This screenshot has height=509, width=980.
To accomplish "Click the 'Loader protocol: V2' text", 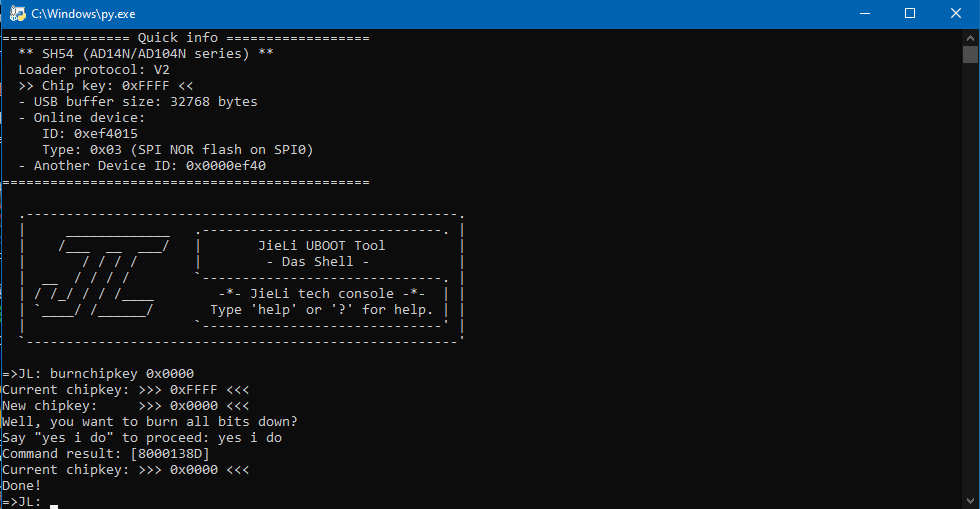I will point(94,69).
